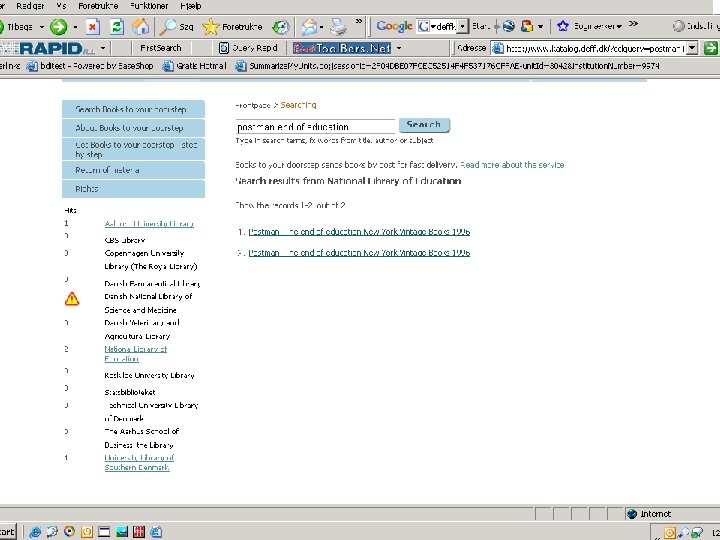Open the Bogmærker dropdown arrow
The height and width of the screenshot is (540, 720).
tap(620, 26)
